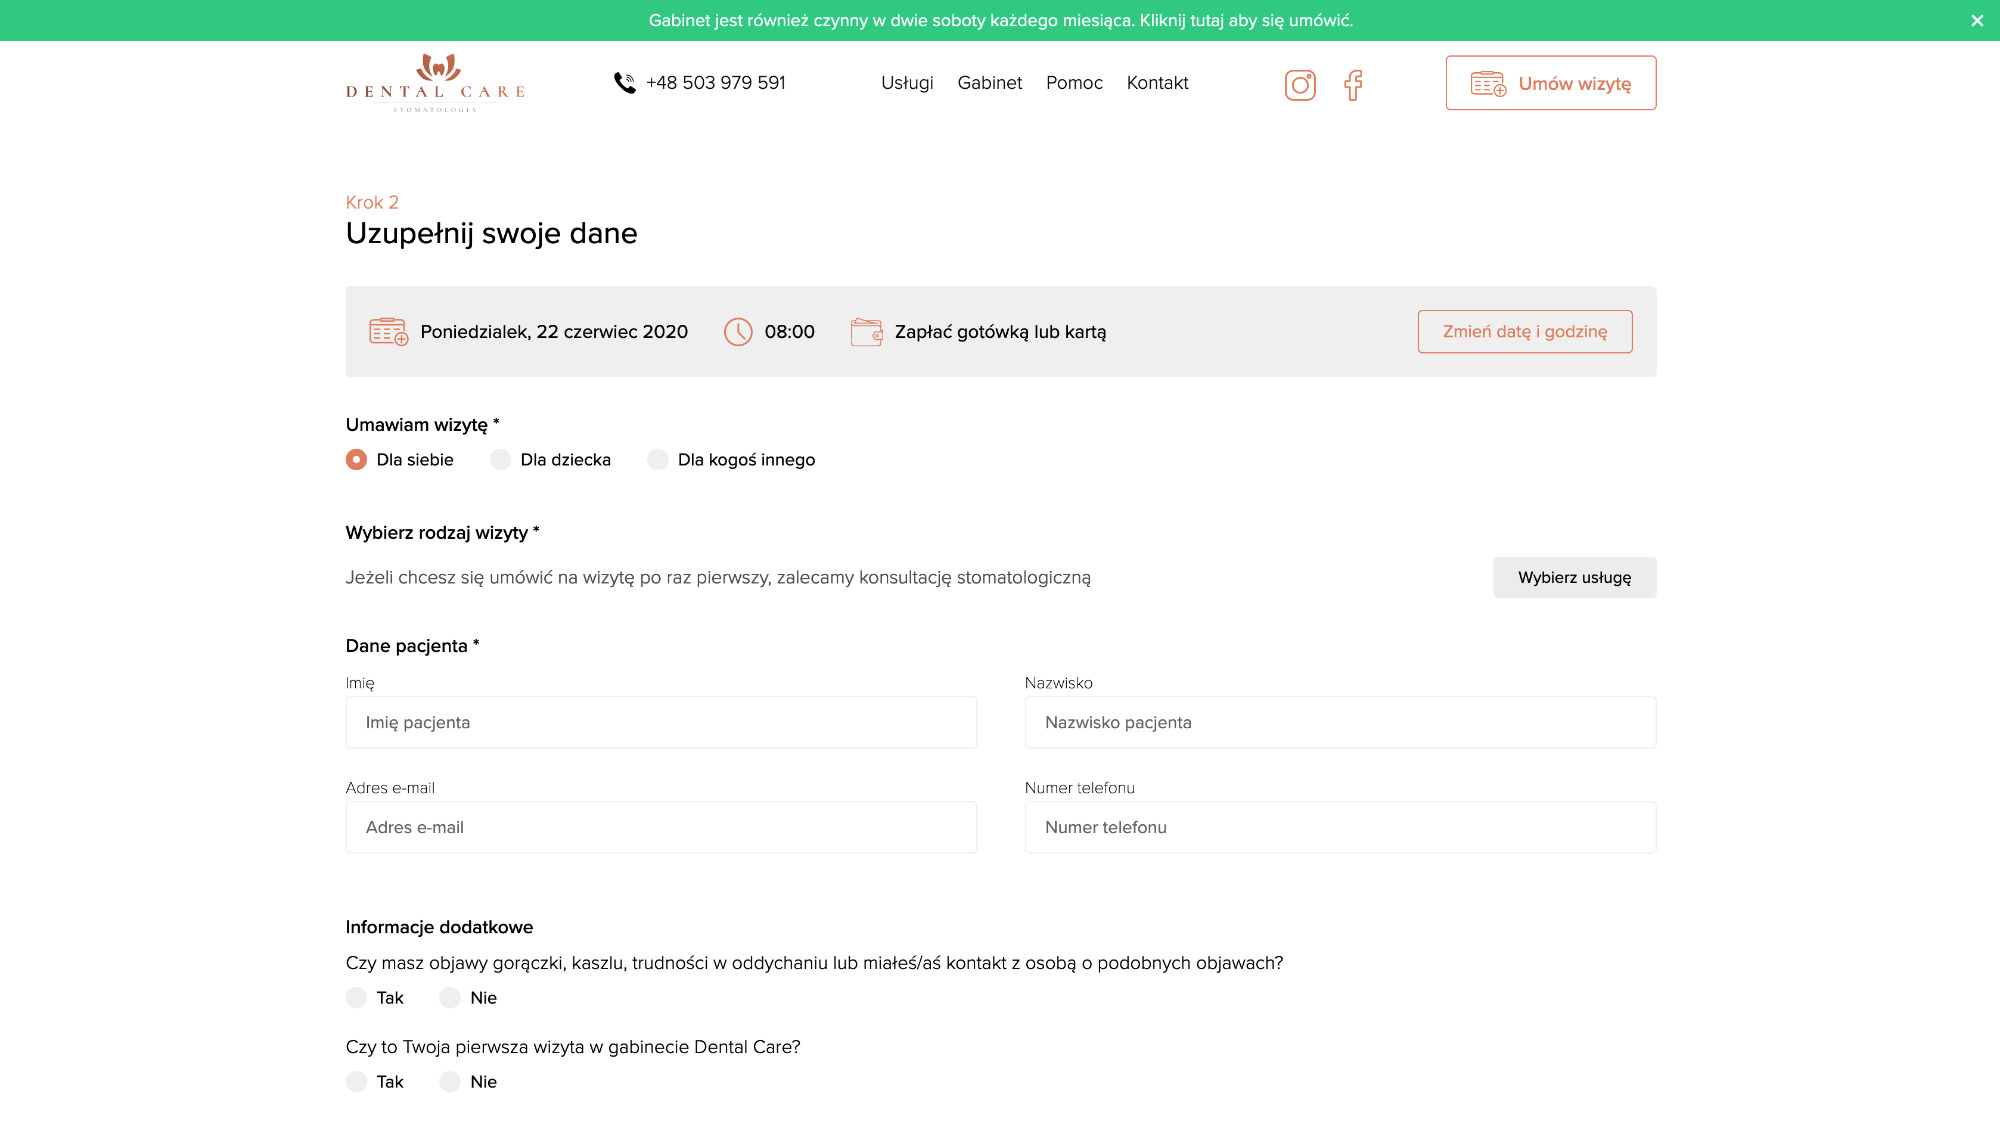Dismiss the green announcement banner
Image resolution: width=2000 pixels, height=1126 pixels.
(1975, 19)
